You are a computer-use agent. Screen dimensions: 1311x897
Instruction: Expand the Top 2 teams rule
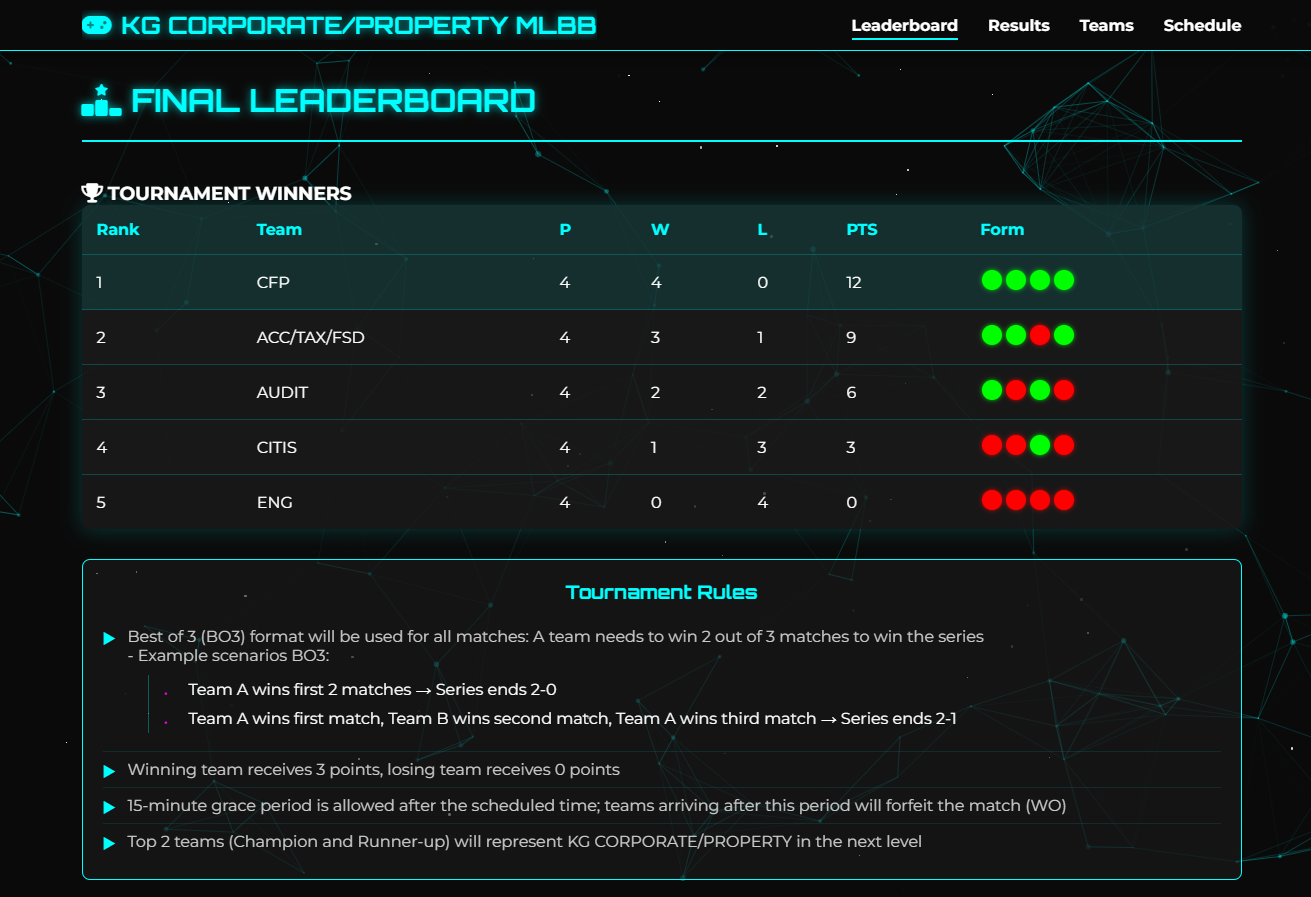coord(109,842)
